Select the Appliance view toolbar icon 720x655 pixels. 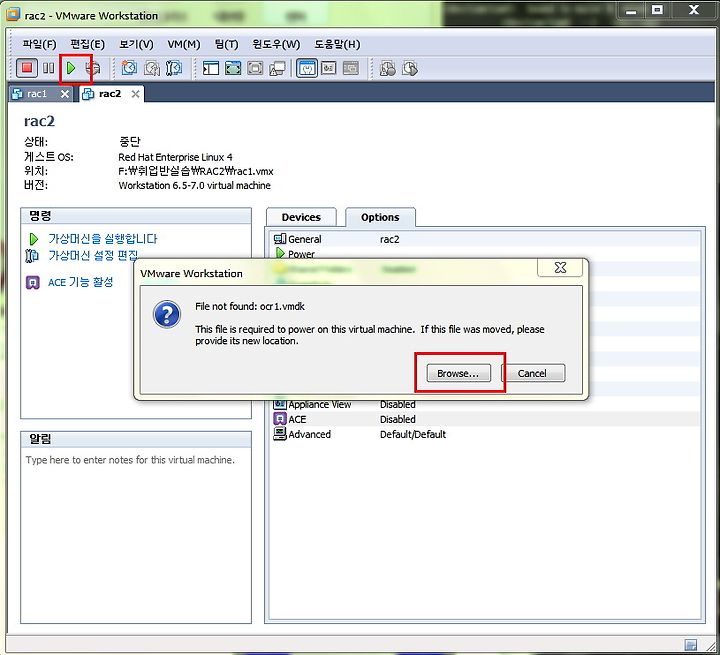click(x=329, y=68)
